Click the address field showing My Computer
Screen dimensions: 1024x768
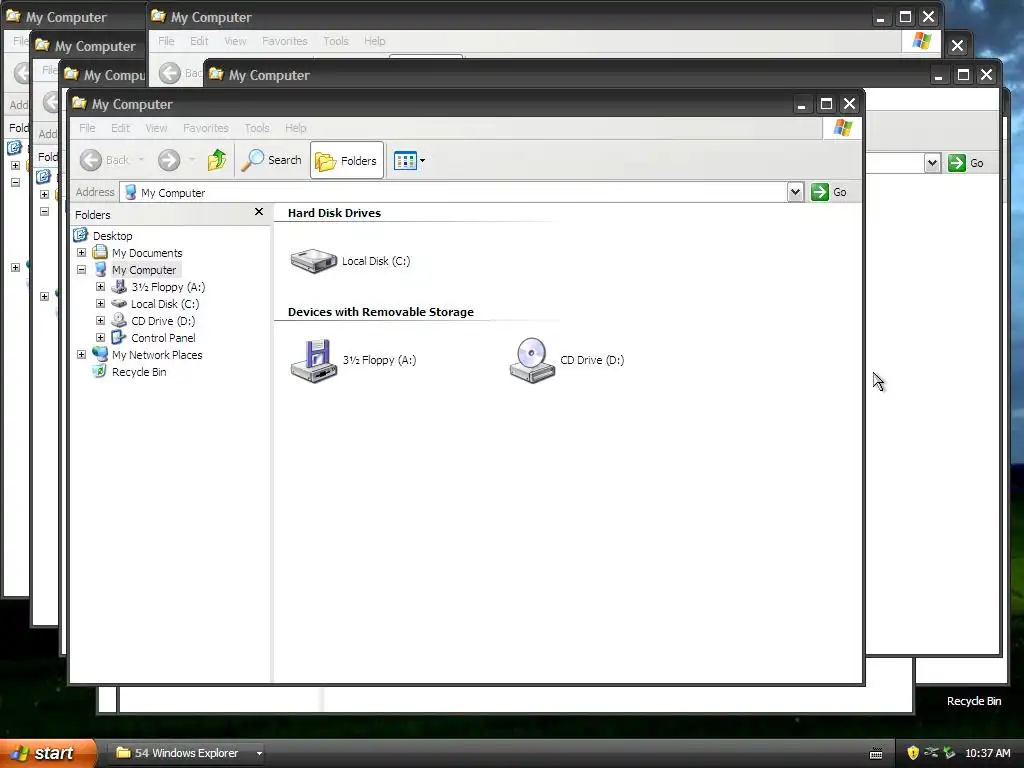pyautogui.click(x=454, y=193)
